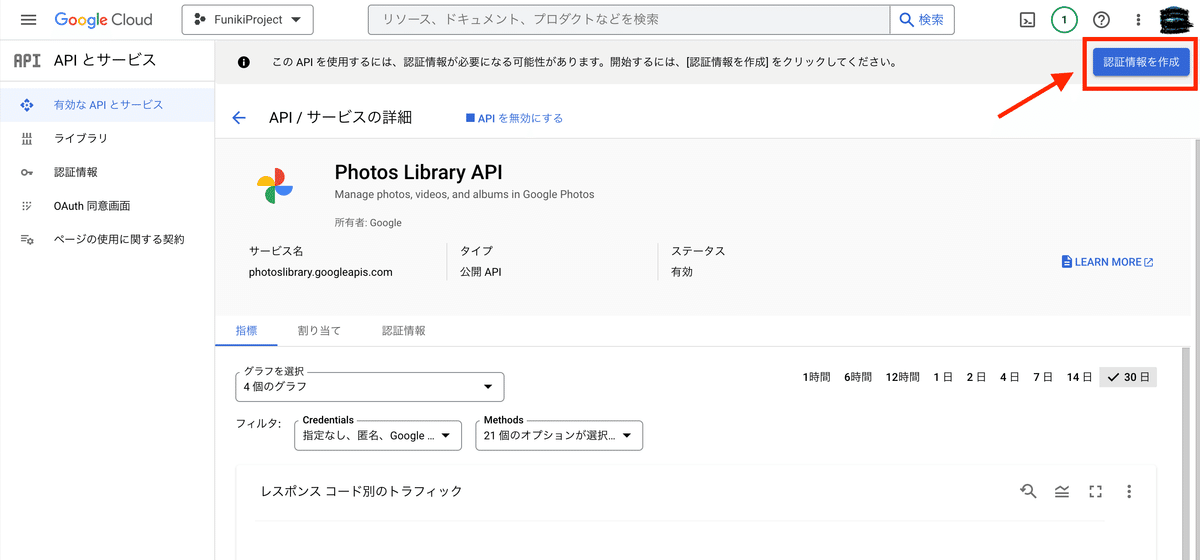Select the 指標 tab
This screenshot has width=1200, height=560.
246,330
